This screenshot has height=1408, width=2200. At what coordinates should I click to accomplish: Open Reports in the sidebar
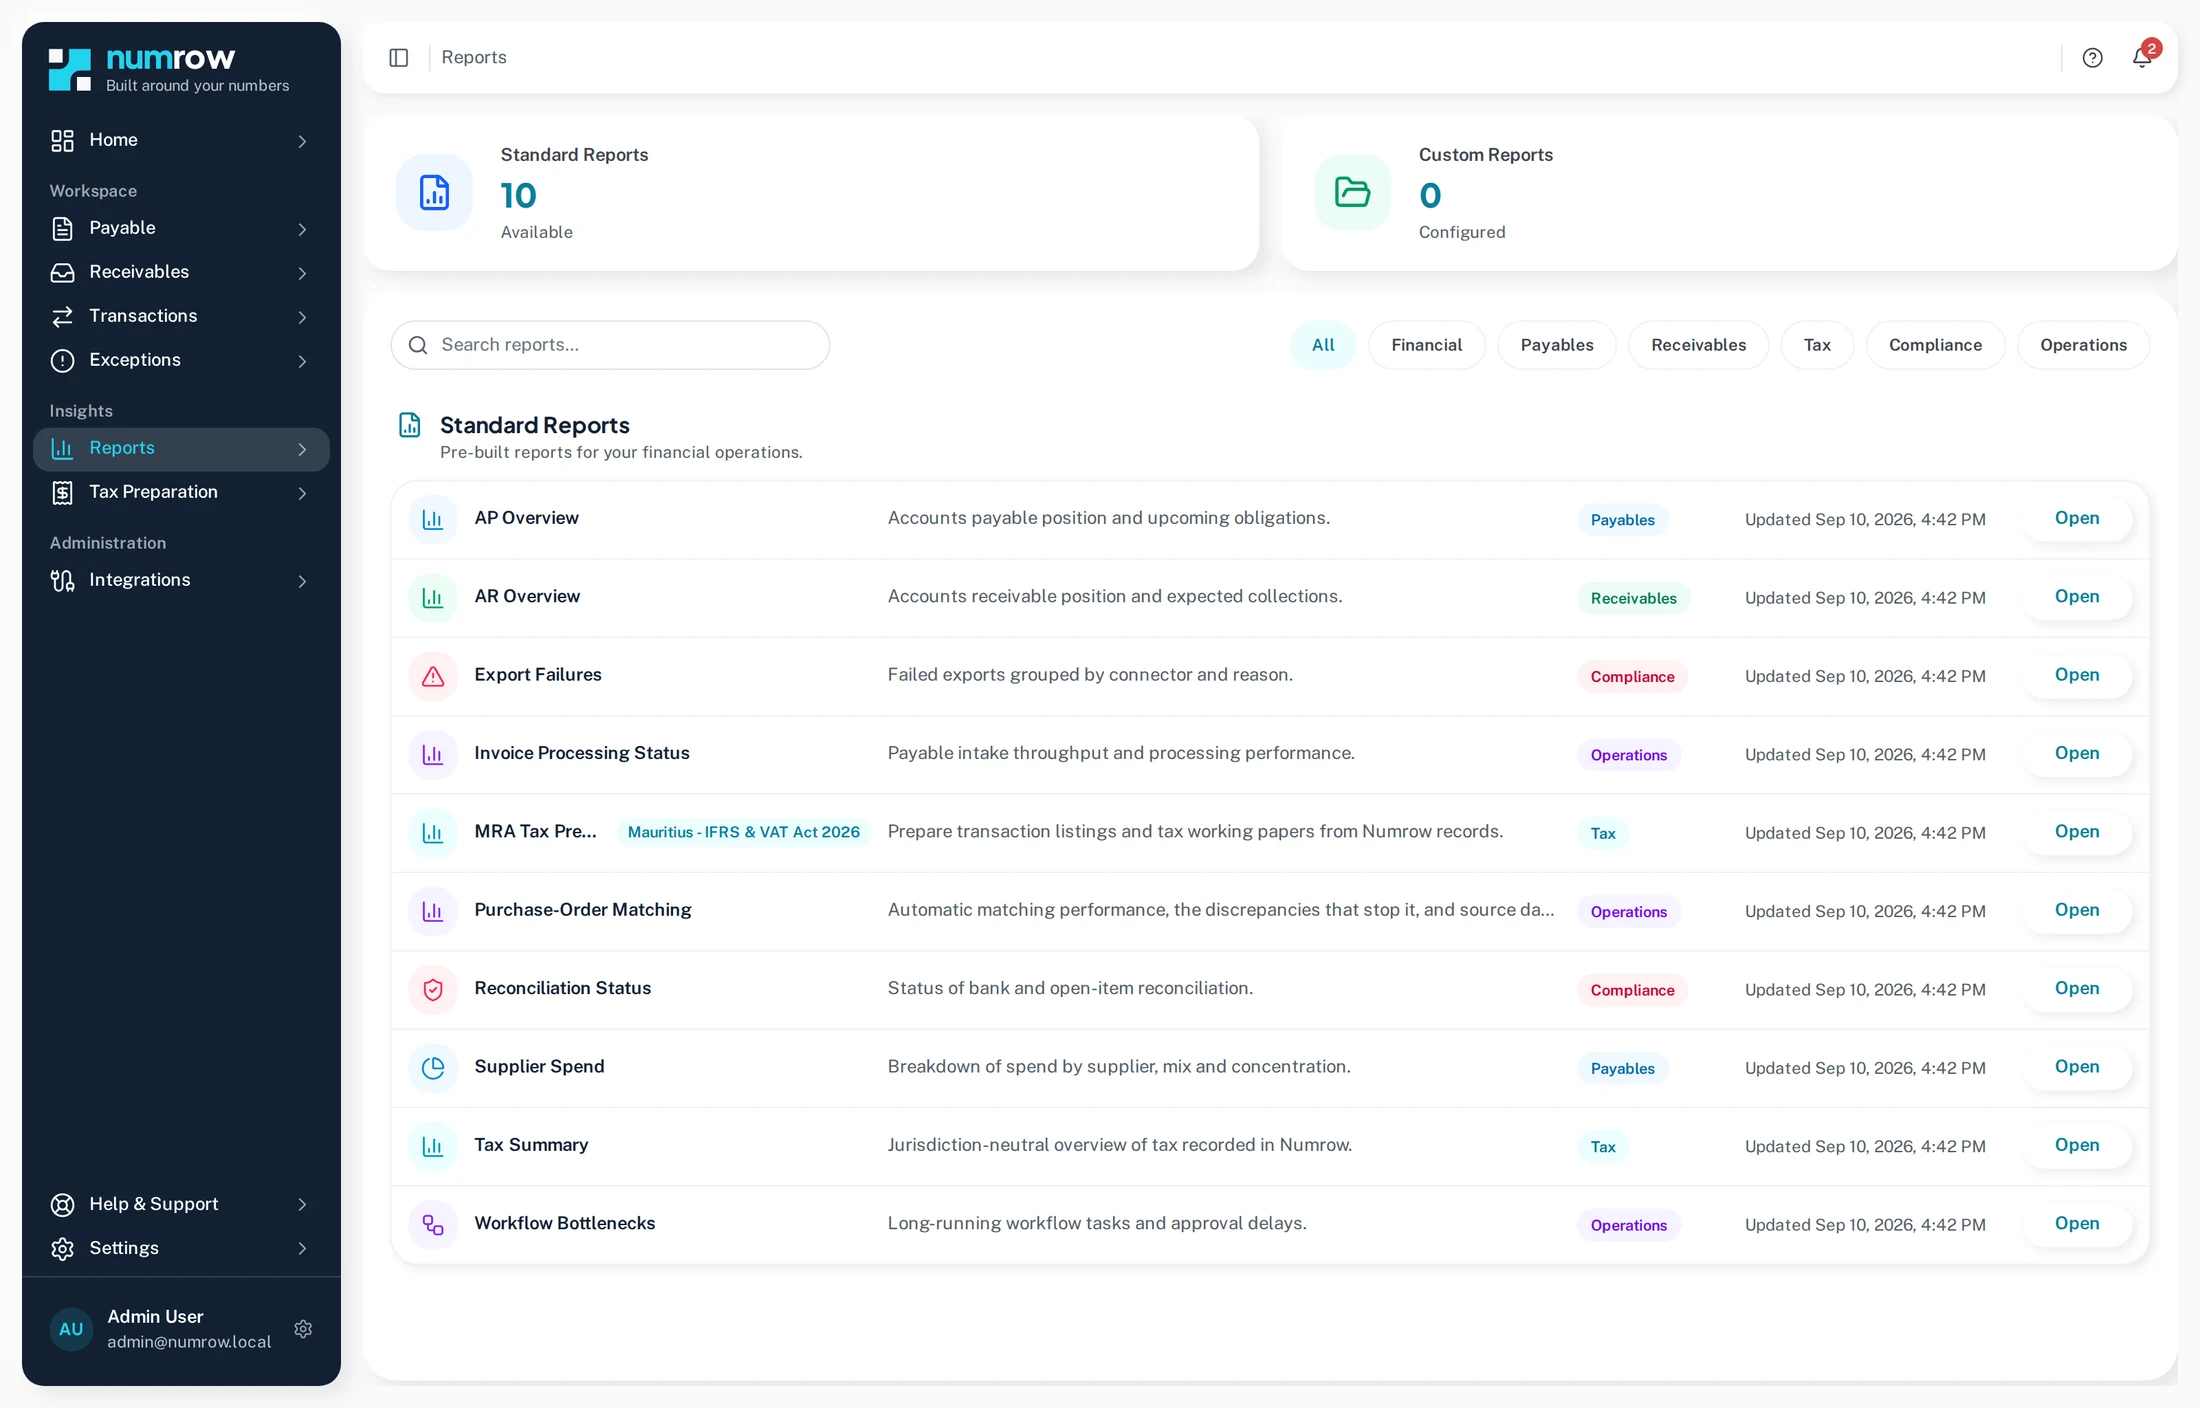[x=181, y=449]
